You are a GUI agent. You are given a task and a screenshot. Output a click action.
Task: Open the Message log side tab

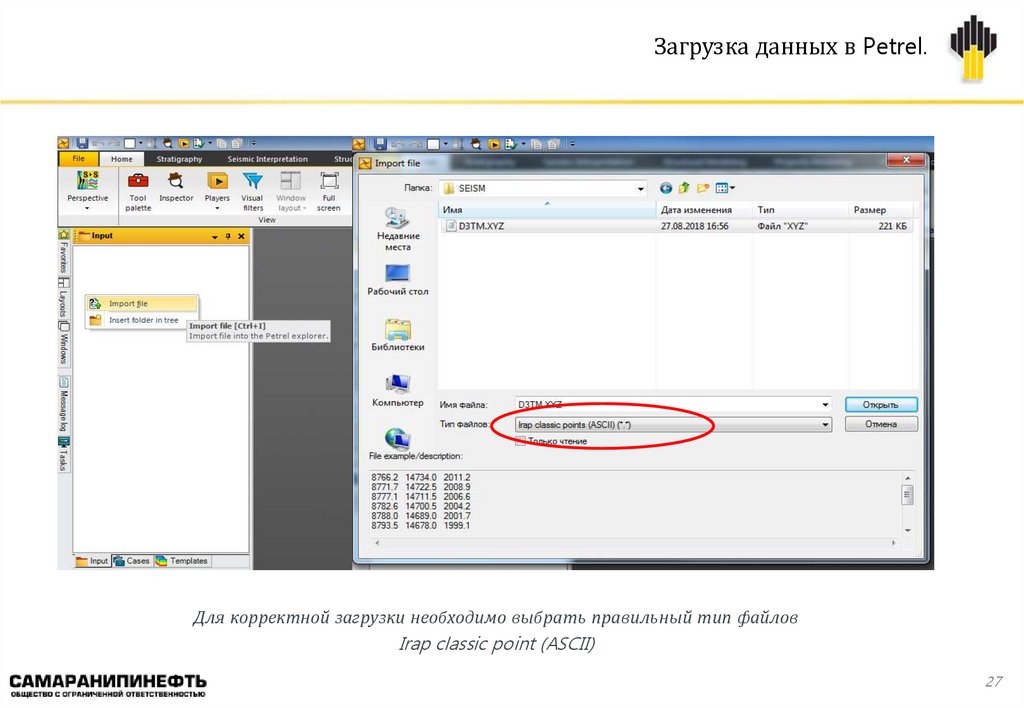(64, 404)
